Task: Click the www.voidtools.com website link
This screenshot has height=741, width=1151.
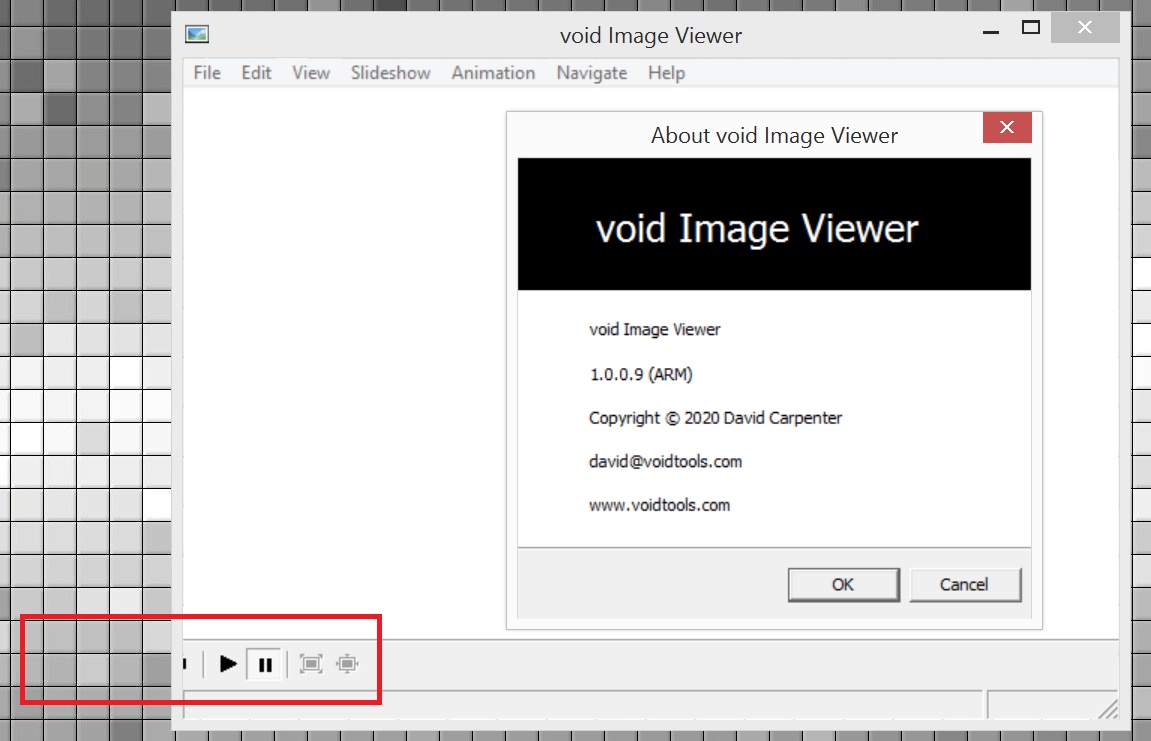Action: [x=659, y=505]
